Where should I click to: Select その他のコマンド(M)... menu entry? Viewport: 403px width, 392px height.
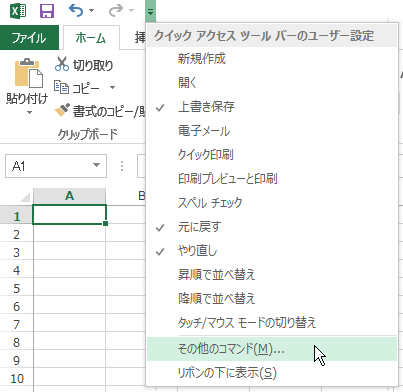pos(272,349)
